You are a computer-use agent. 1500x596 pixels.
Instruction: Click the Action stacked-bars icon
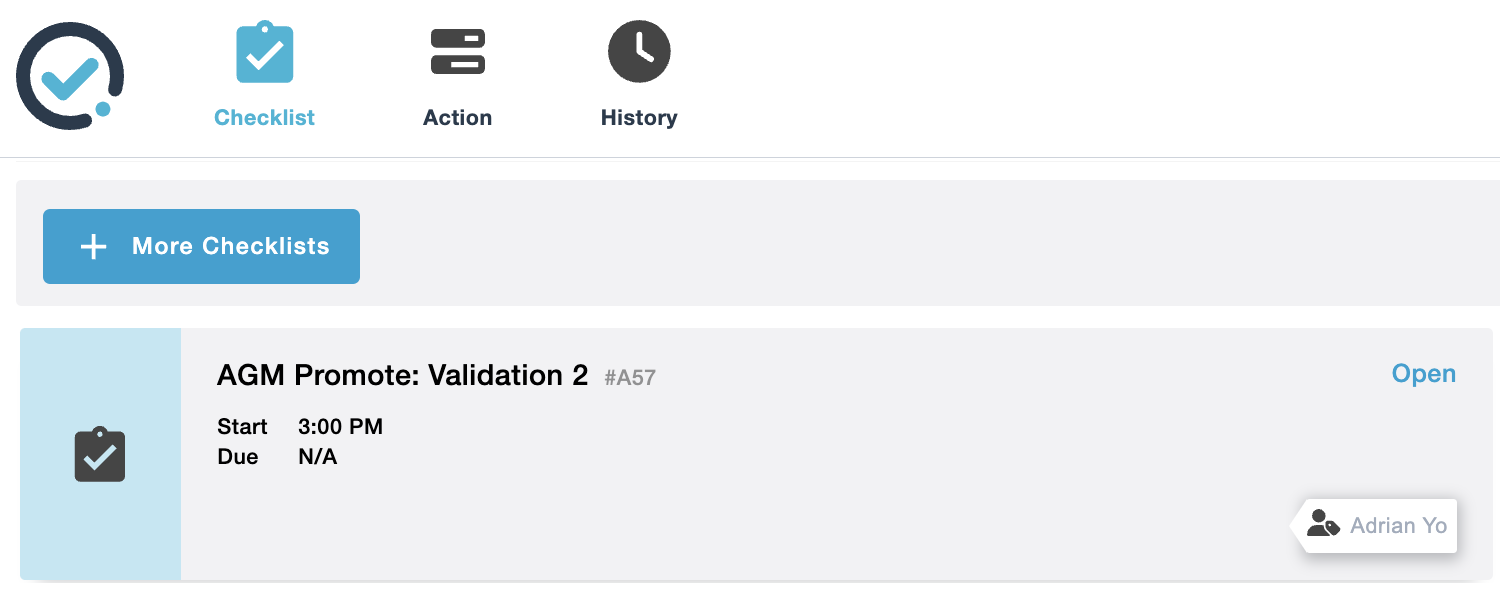pyautogui.click(x=457, y=50)
